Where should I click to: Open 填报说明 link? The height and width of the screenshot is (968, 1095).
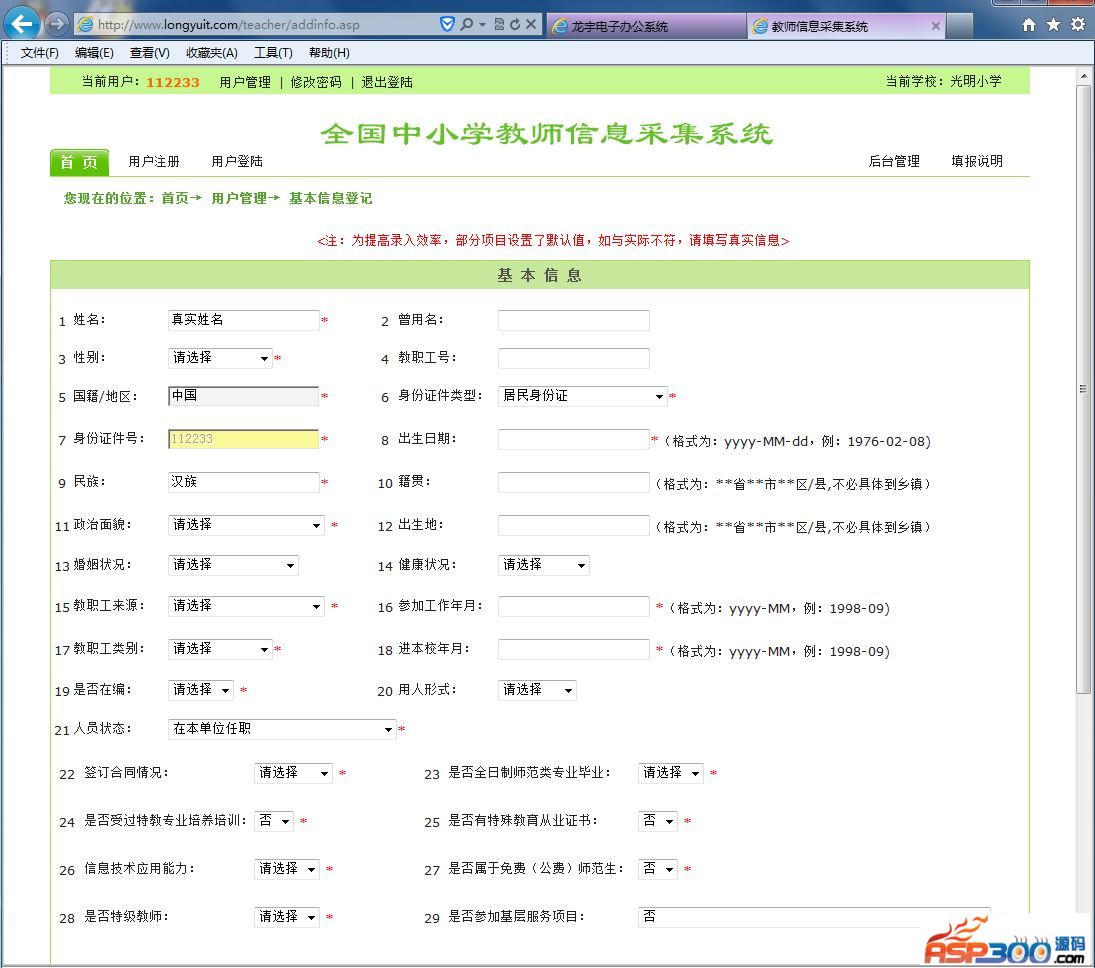pyautogui.click(x=977, y=161)
